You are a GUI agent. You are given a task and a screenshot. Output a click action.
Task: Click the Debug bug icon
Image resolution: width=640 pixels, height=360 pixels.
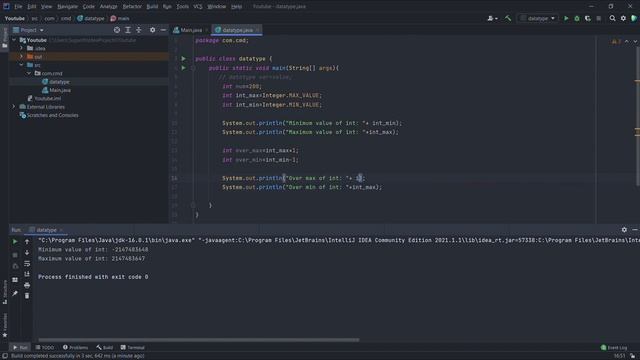(577, 18)
